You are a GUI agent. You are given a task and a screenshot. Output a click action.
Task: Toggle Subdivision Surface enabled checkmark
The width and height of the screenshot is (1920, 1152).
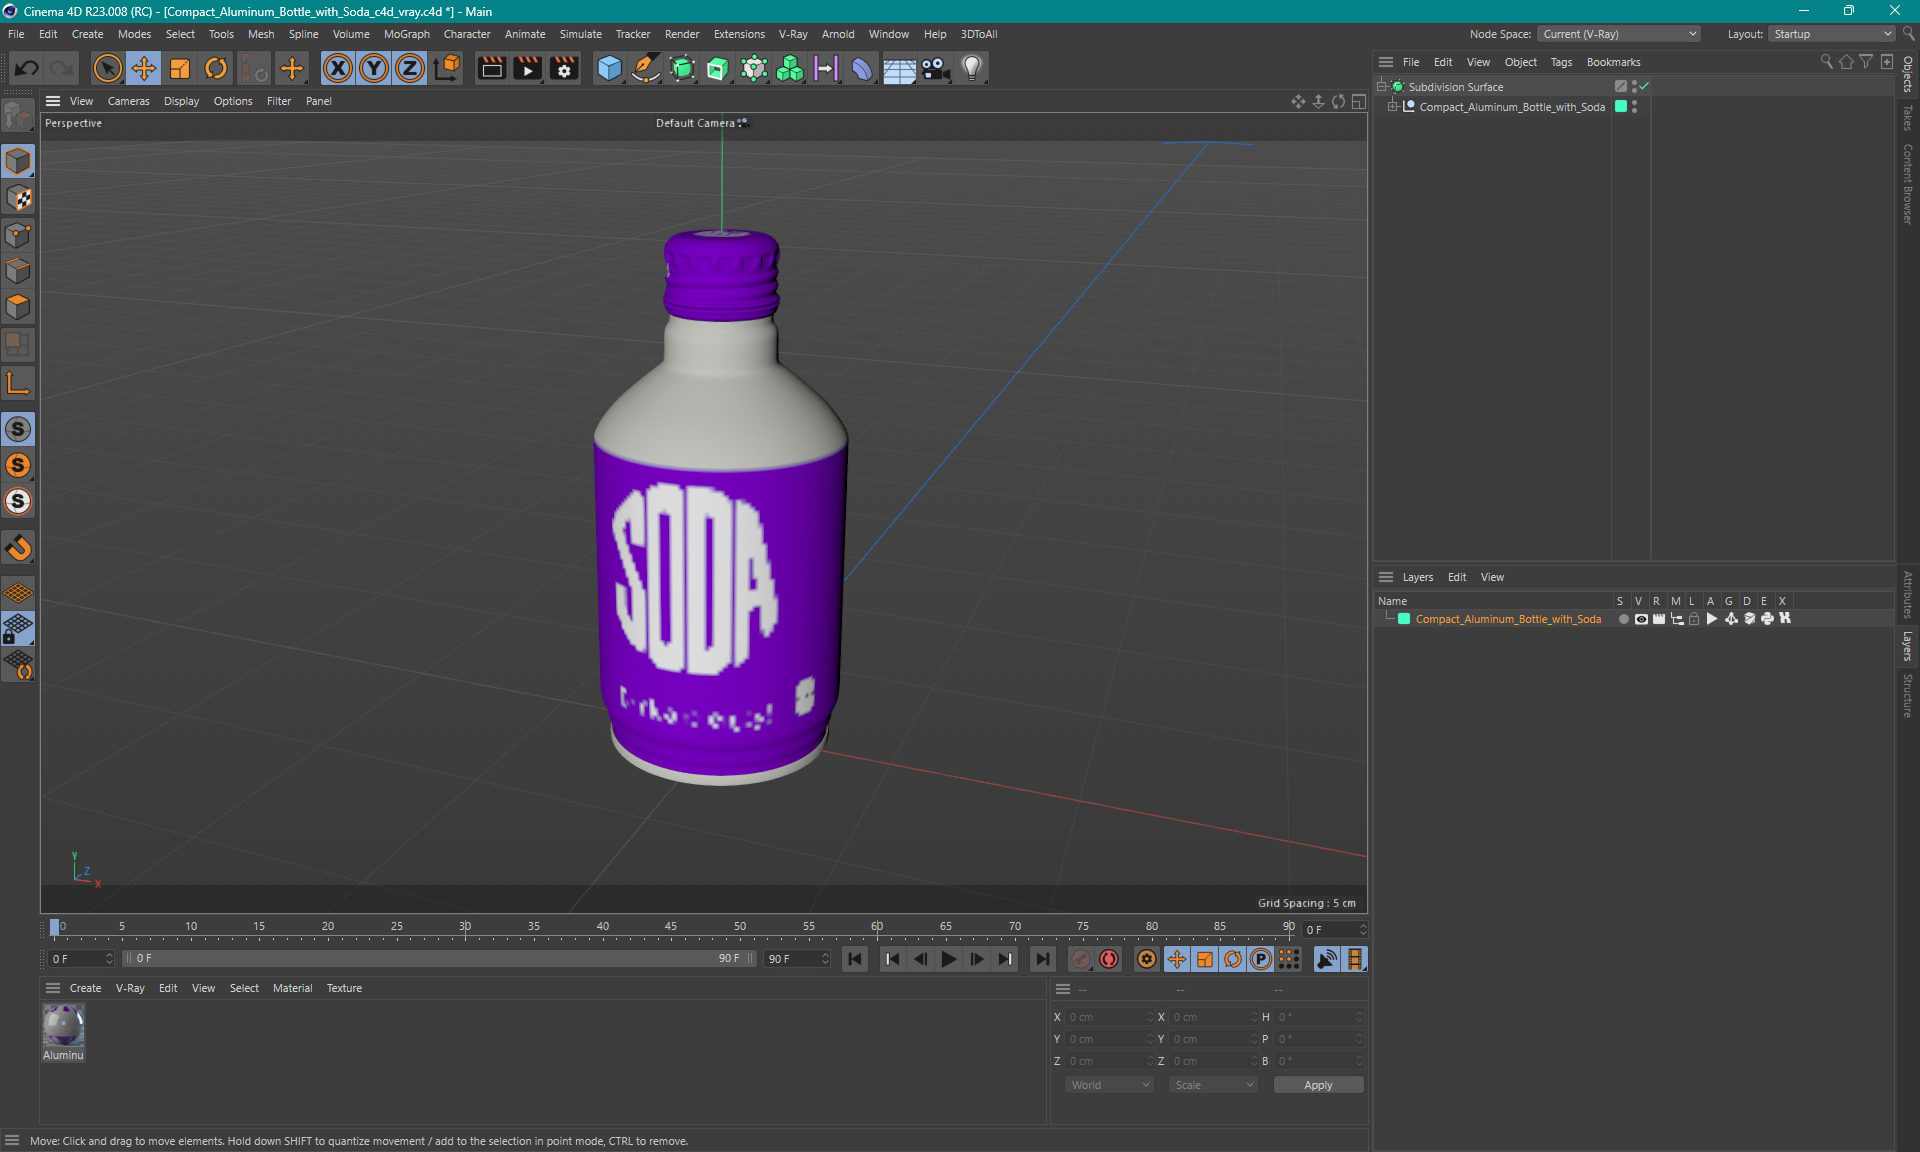(1645, 87)
